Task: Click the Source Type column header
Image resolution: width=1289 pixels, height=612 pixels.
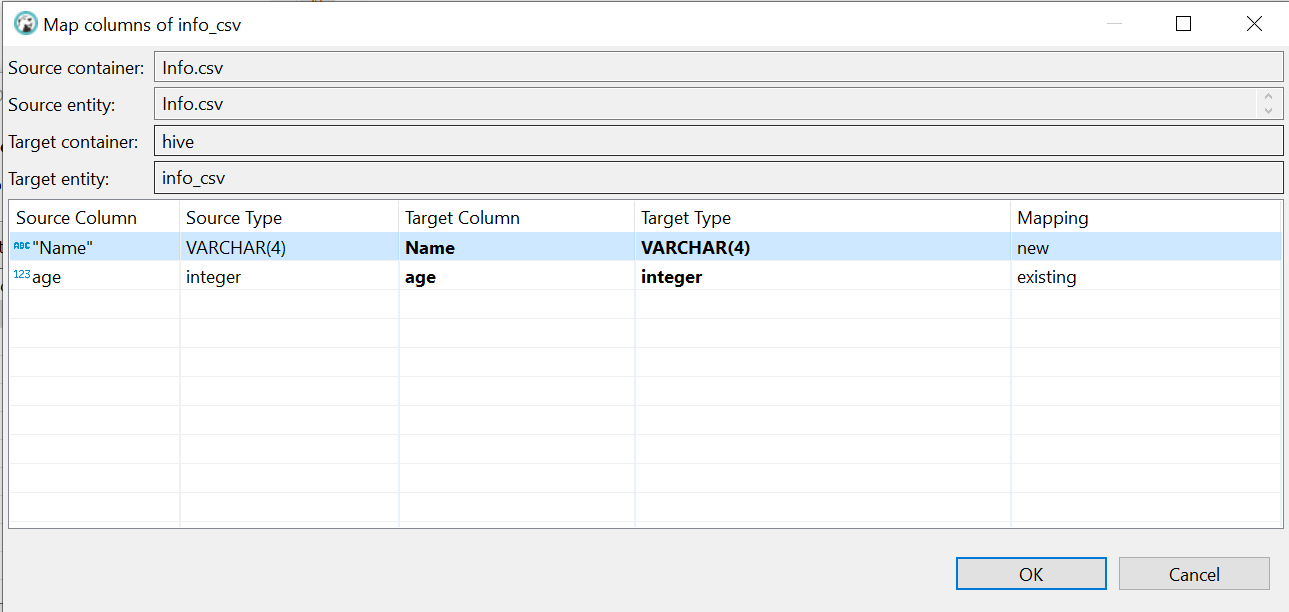Action: click(233, 217)
